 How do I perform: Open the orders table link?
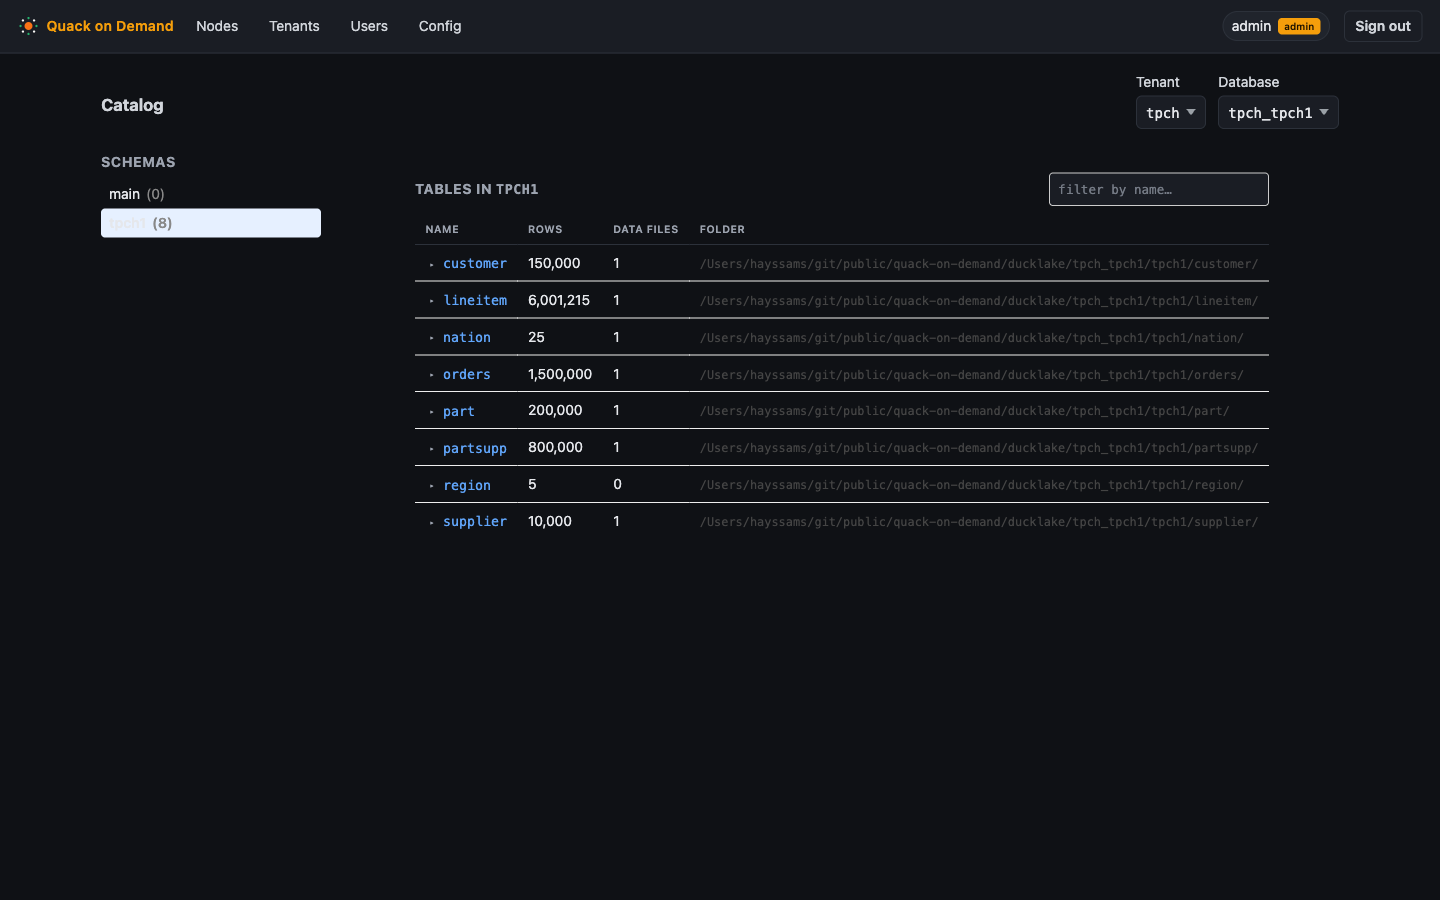[467, 374]
